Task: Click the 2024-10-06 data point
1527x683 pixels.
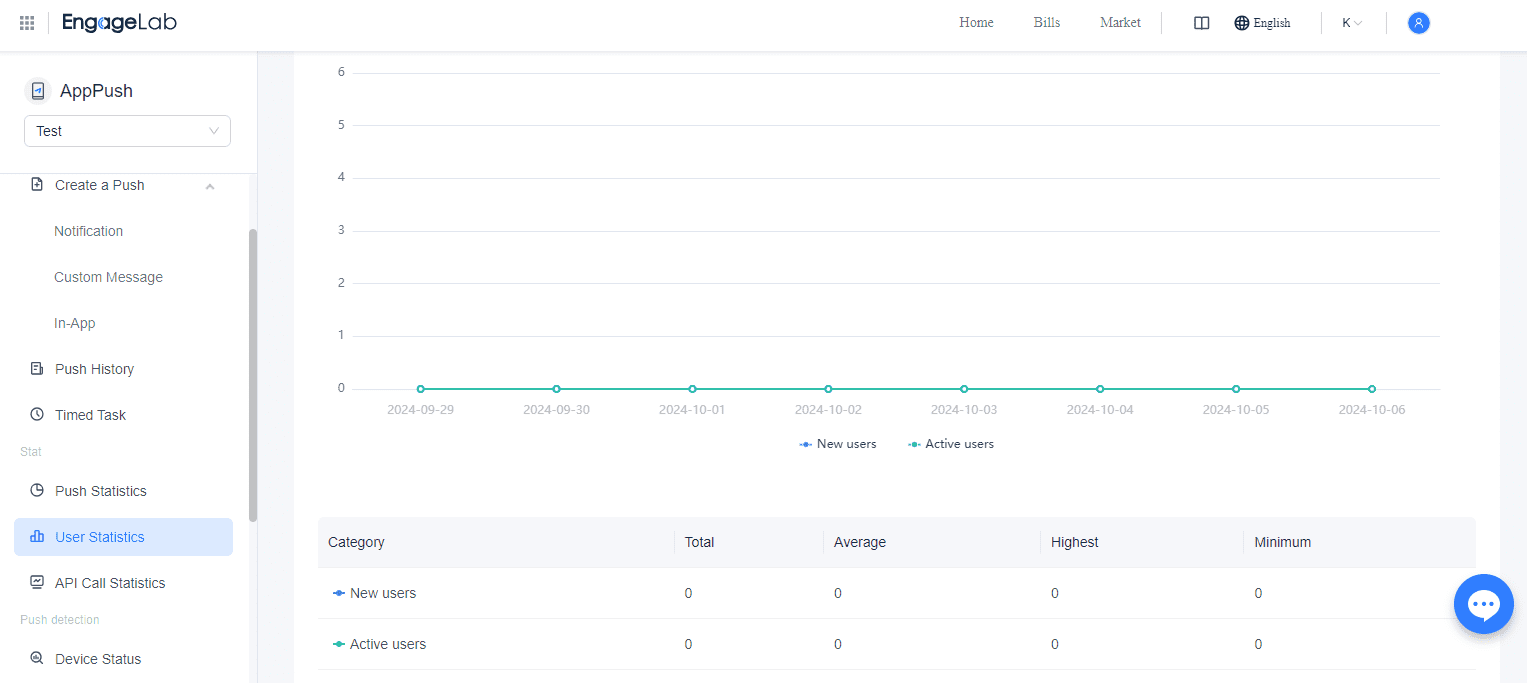Action: pyautogui.click(x=1372, y=389)
